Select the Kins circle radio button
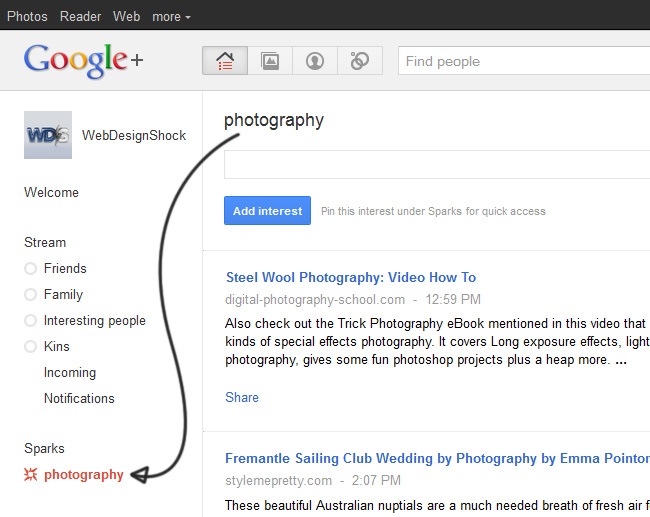The width and height of the screenshot is (650, 517). 31,347
